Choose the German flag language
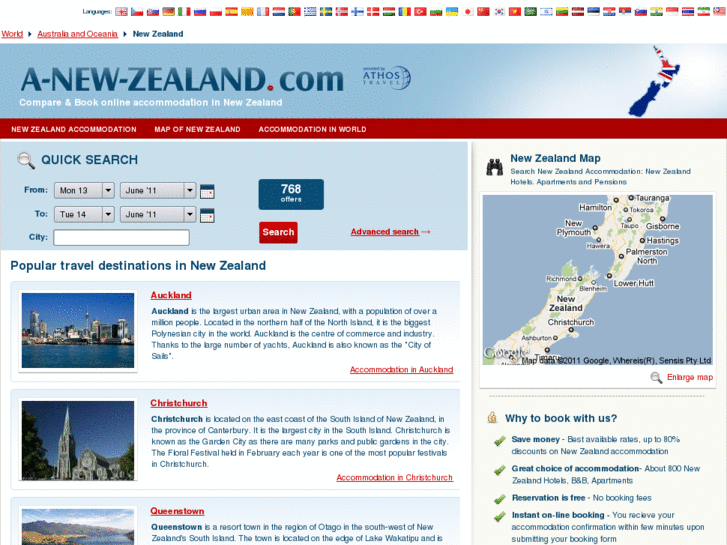This screenshot has width=727, height=545. pos(169,12)
